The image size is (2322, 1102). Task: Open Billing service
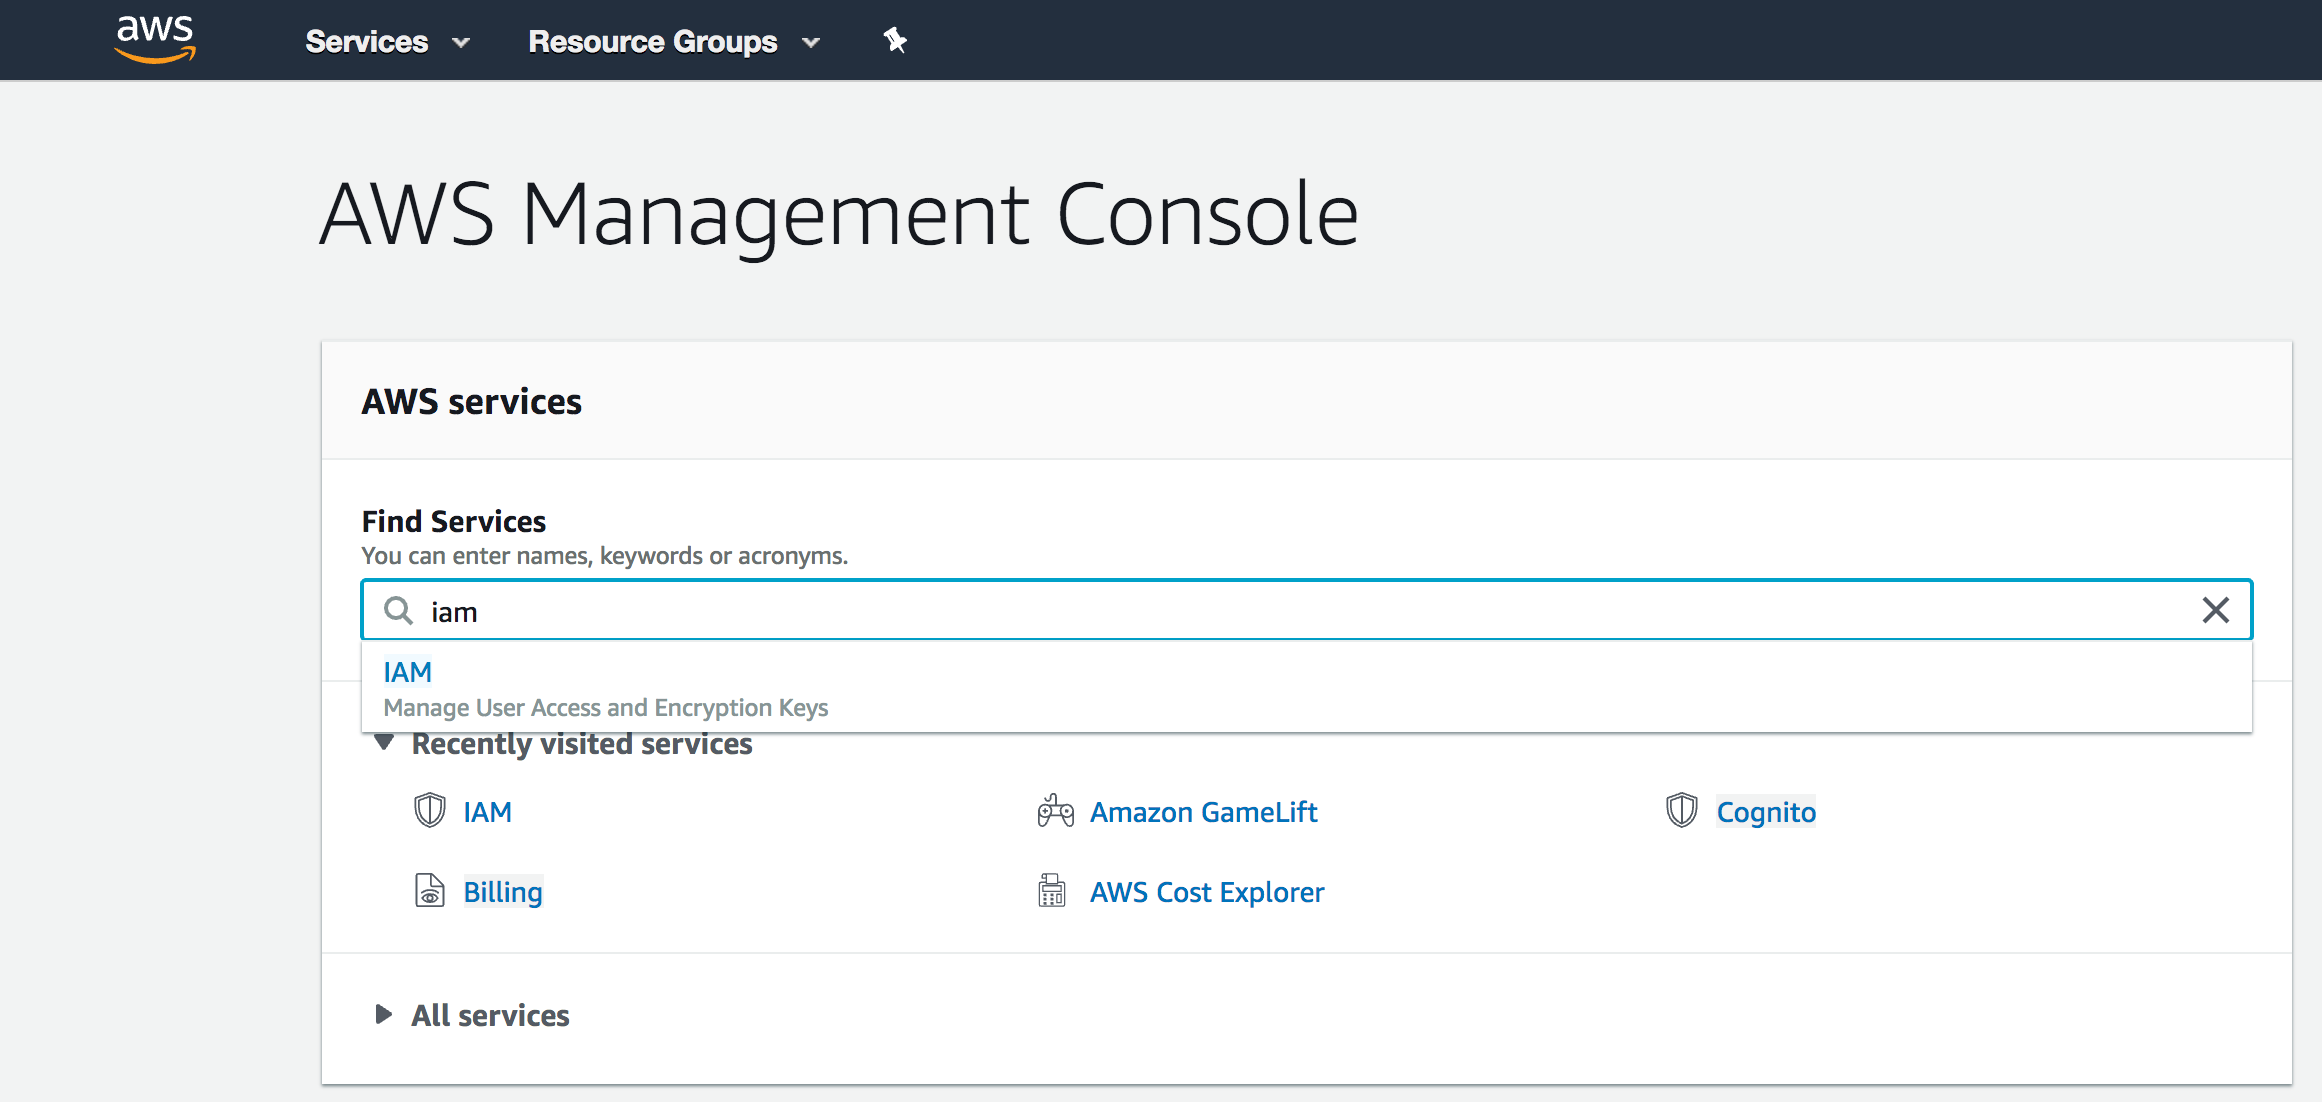[503, 892]
